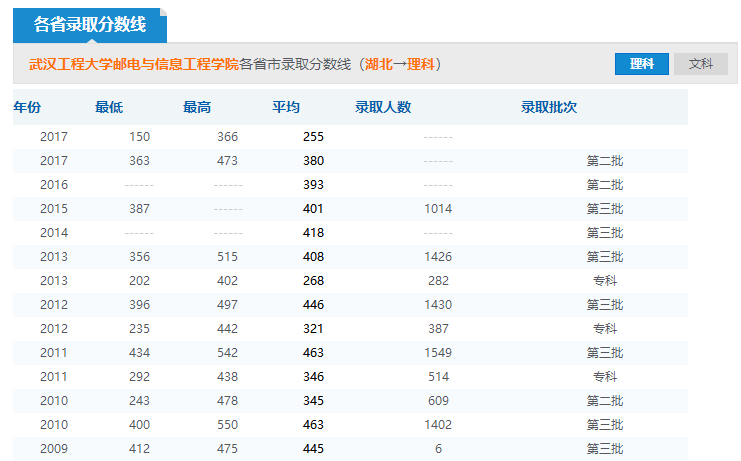Select average score 346 in 2011 专科 row

pos(313,377)
